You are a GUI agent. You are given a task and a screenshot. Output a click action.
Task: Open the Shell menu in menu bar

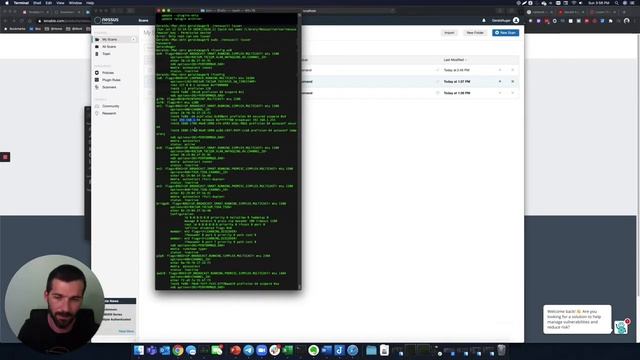pyautogui.click(x=37, y=3)
